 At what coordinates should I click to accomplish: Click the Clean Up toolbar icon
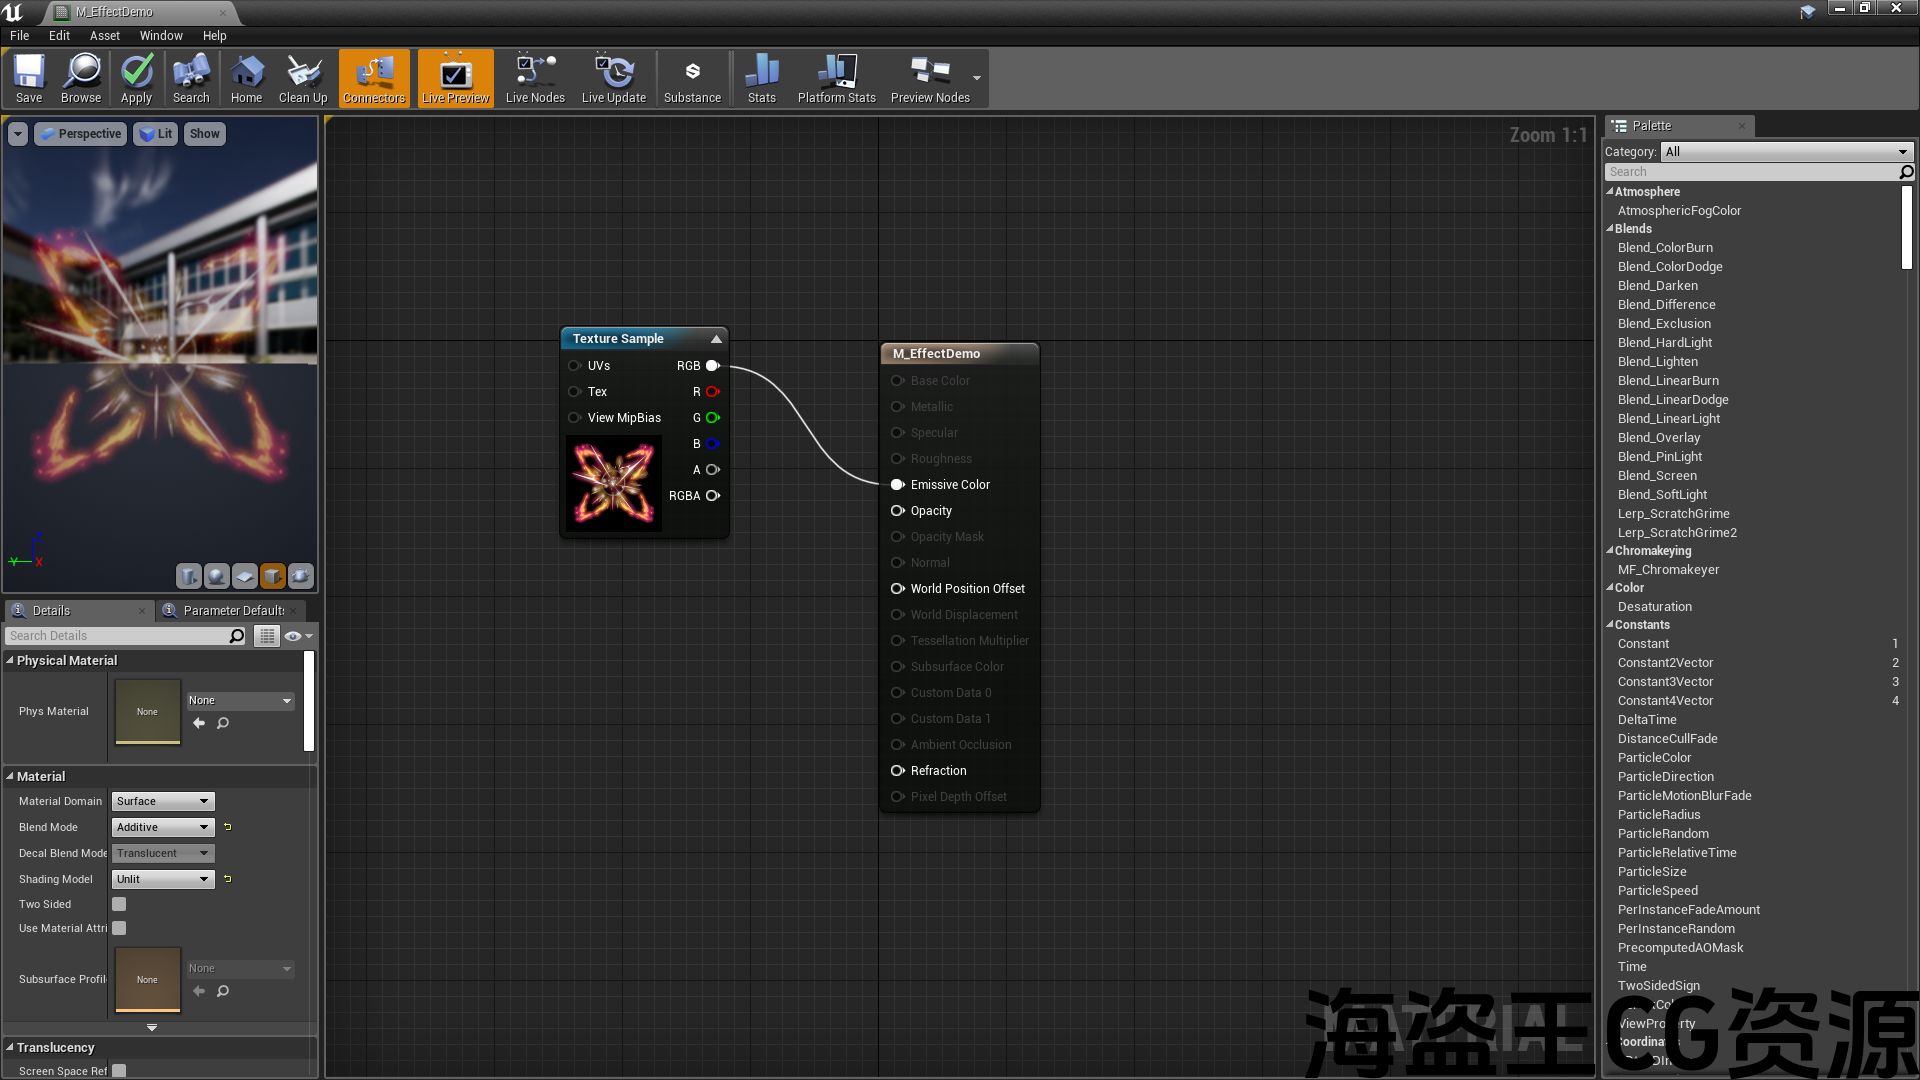coord(303,78)
